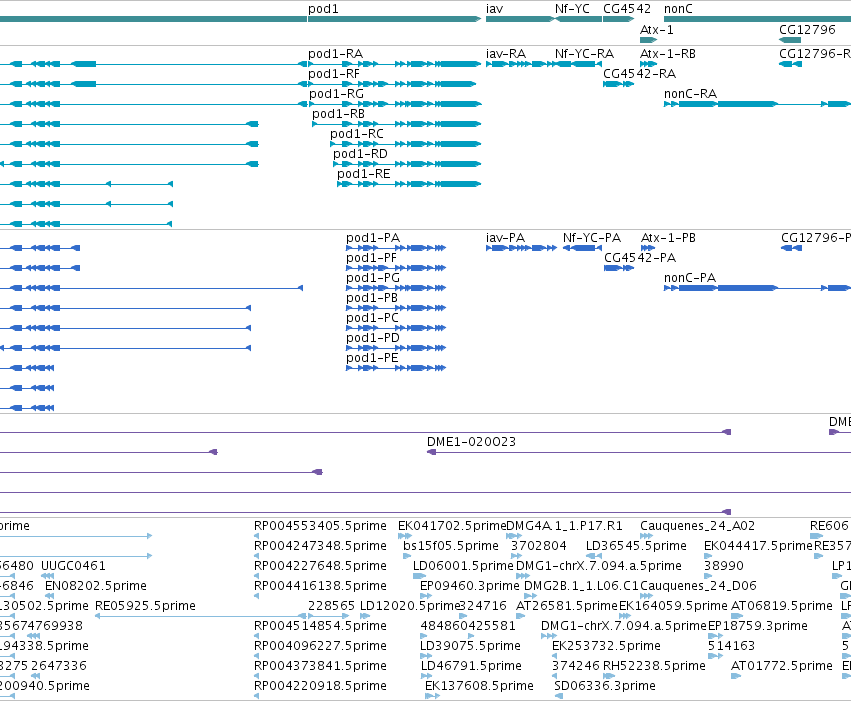Click the EP09460.3prime EST label
The width and height of the screenshot is (851, 701).
(x=469, y=587)
